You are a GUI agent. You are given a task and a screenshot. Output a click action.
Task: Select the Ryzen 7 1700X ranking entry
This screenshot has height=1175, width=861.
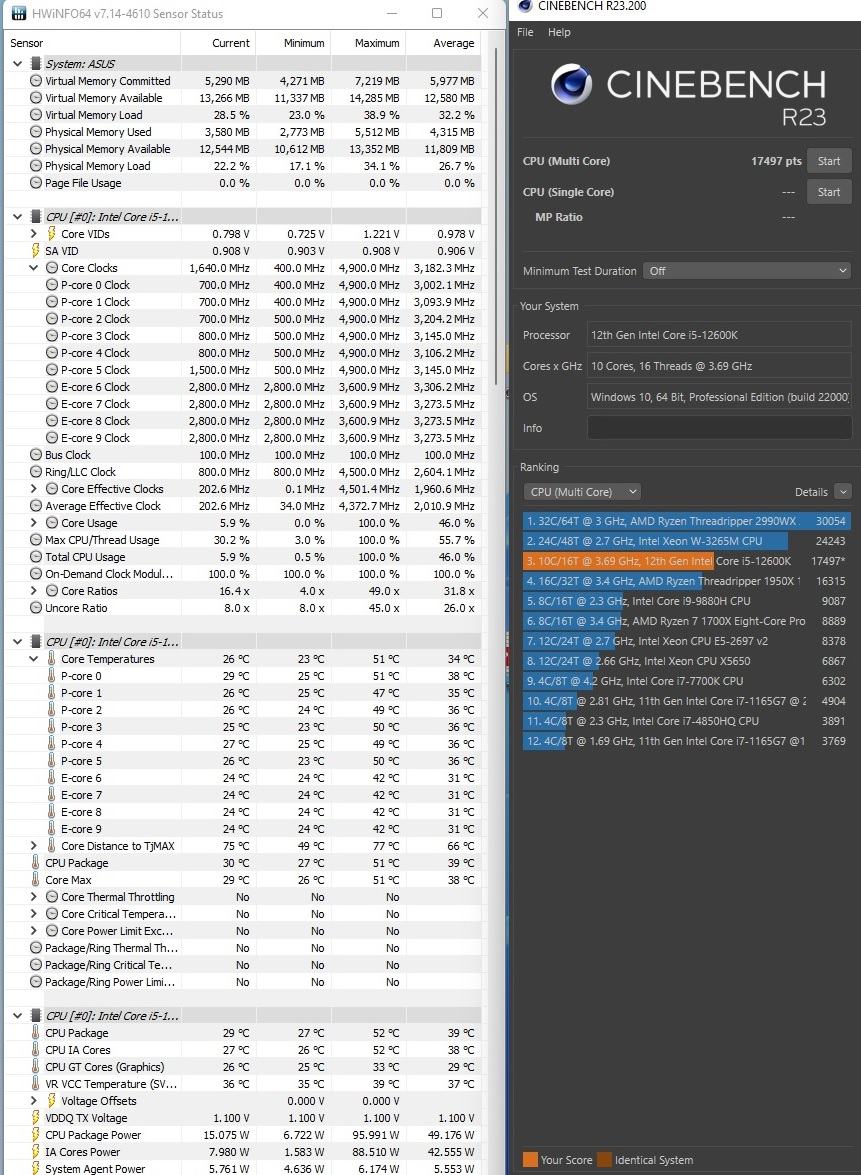686,621
